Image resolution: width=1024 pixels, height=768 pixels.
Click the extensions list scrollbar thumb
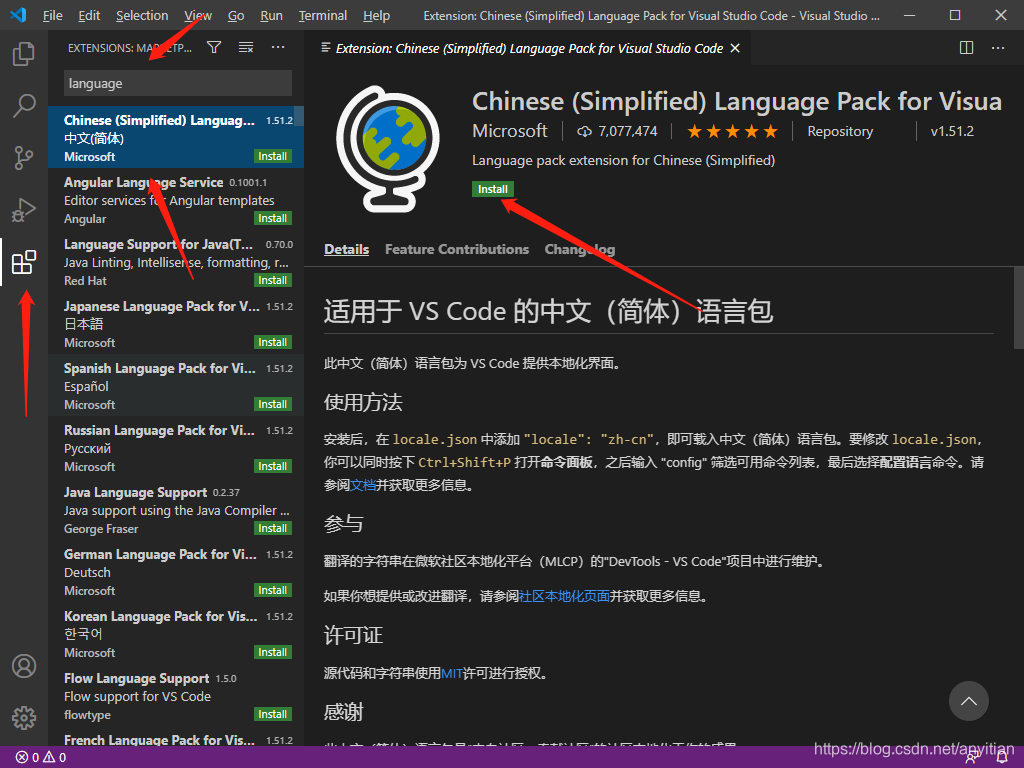coord(299,116)
